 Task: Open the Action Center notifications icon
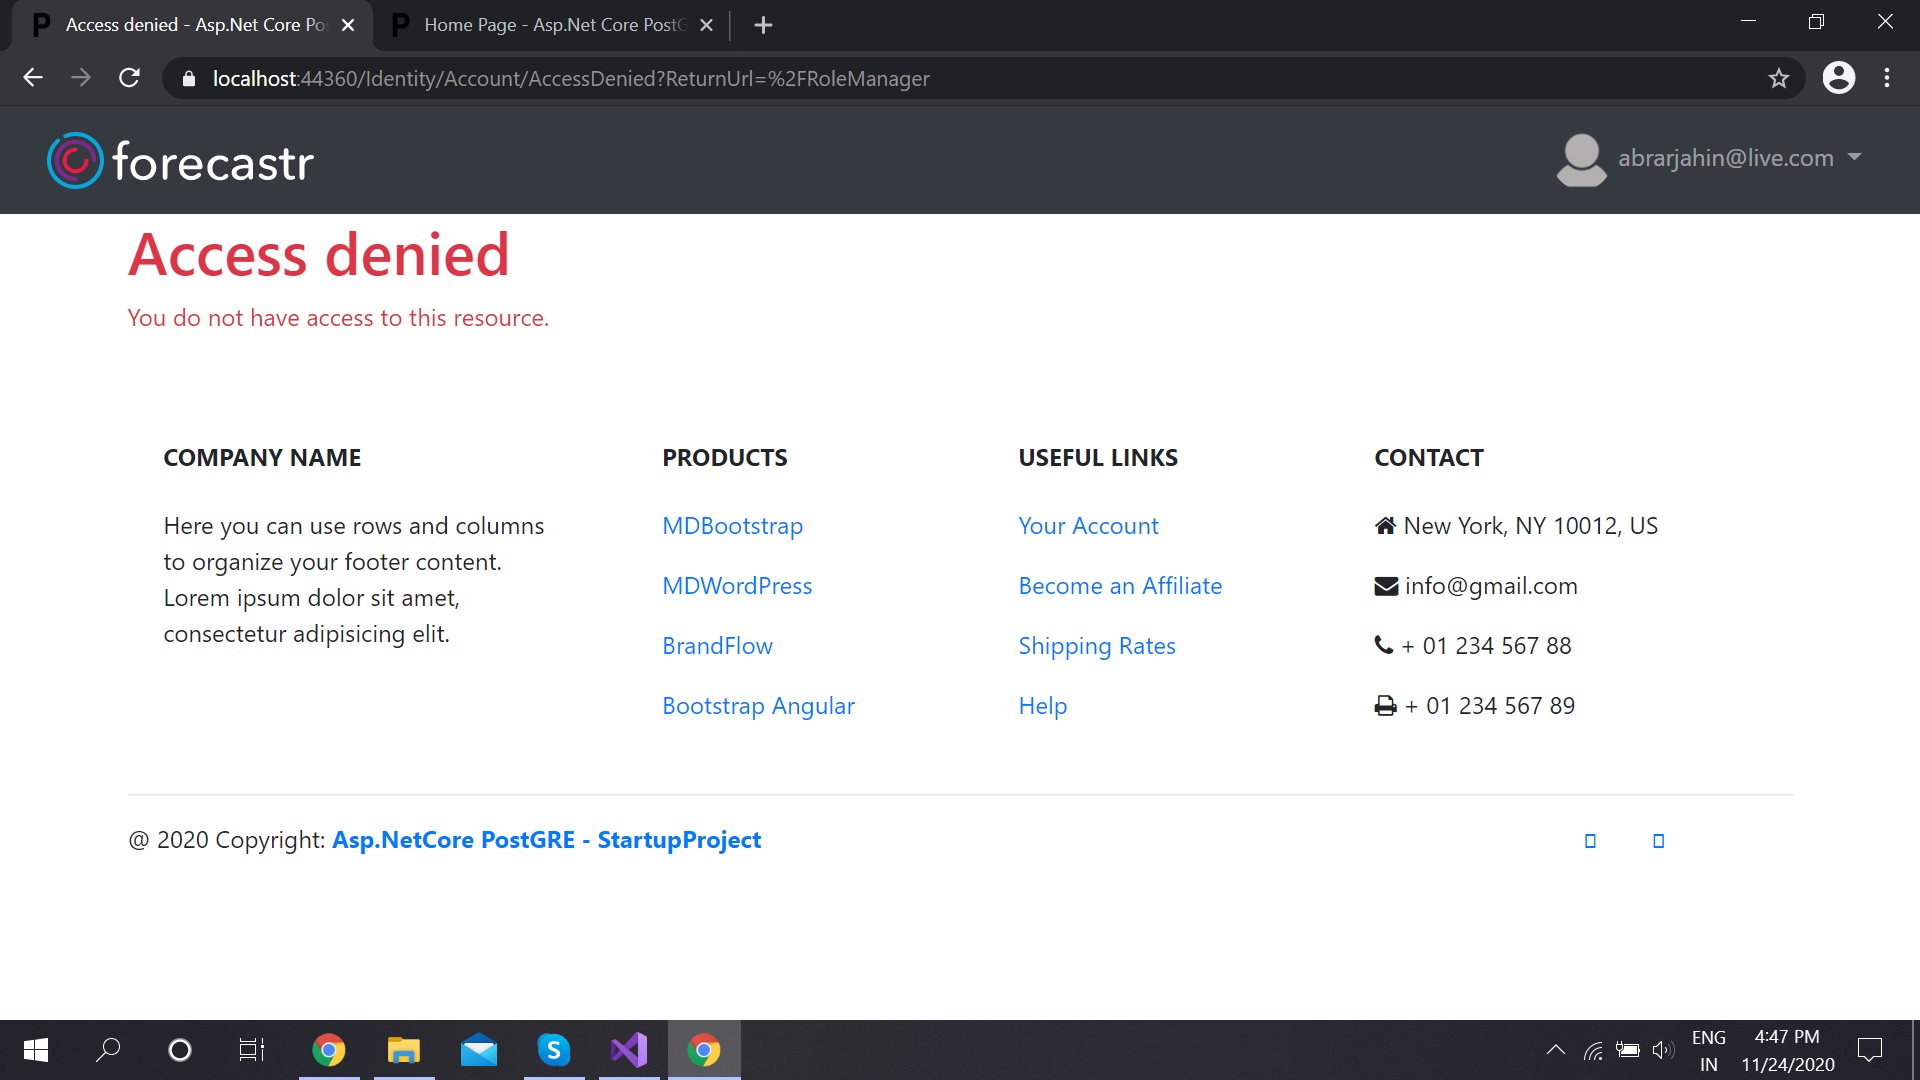click(x=1870, y=1050)
